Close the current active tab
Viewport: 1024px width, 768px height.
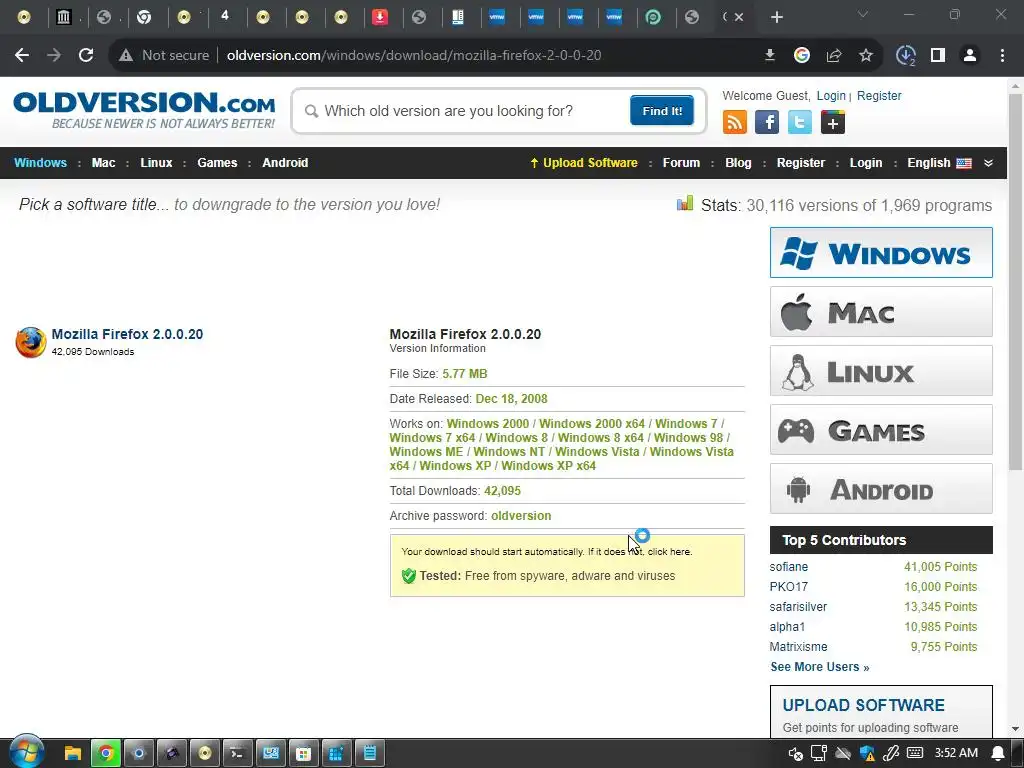point(739,18)
